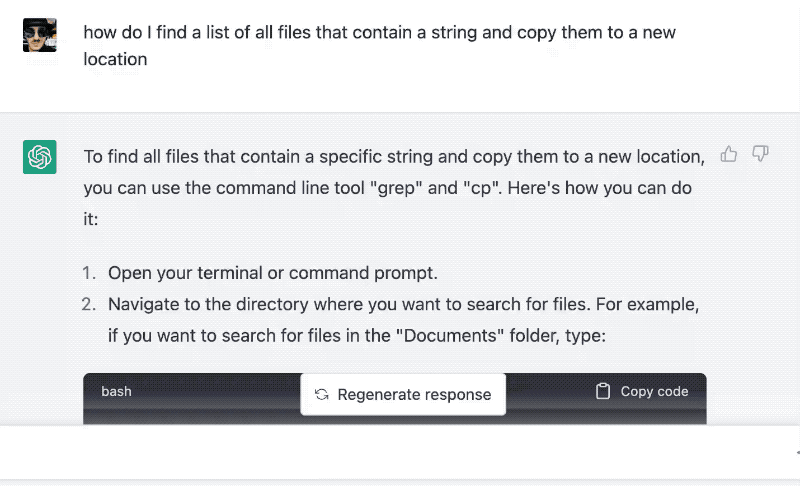This screenshot has width=800, height=486.
Task: Click the circular arrows regenerate icon
Action: [x=321, y=394]
